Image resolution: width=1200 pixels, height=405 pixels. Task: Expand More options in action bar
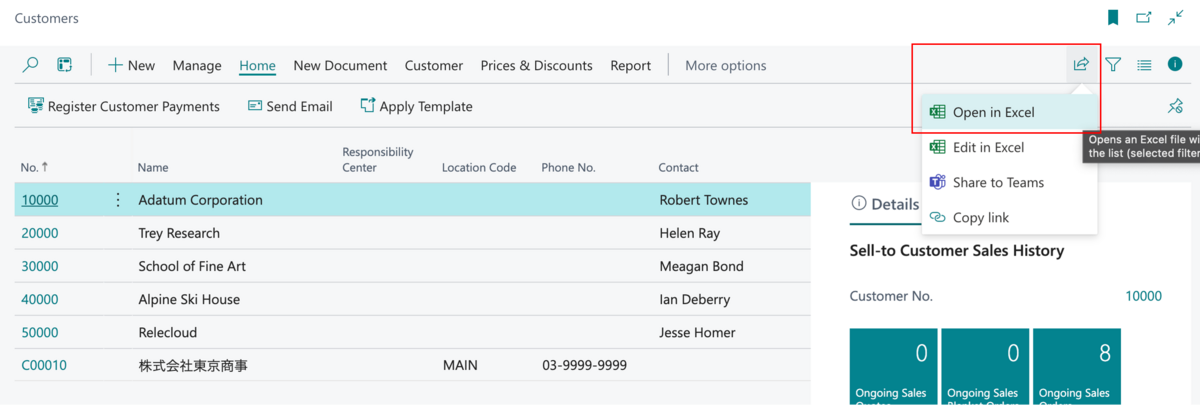point(725,66)
